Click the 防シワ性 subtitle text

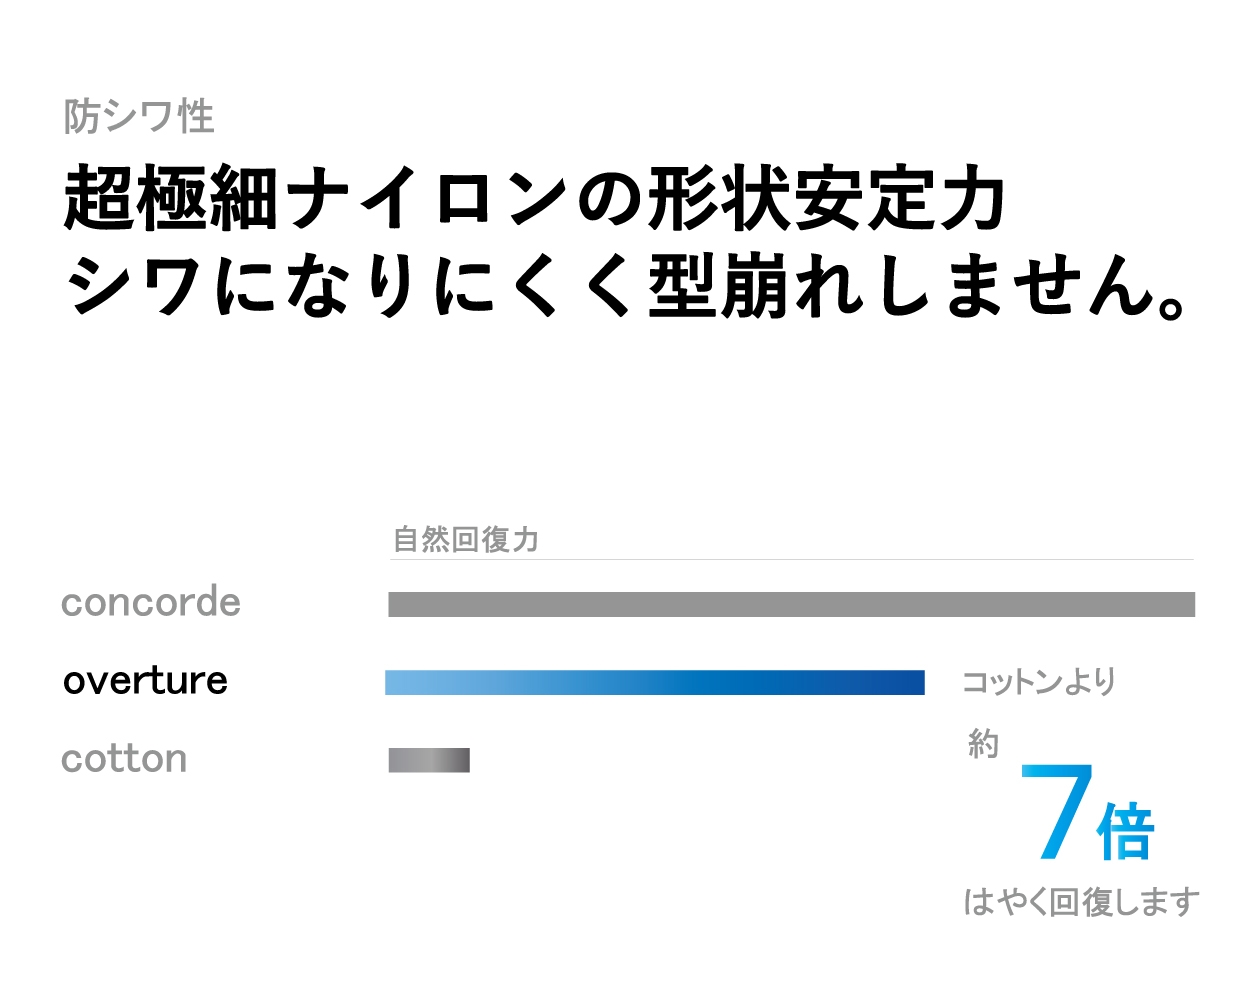click(x=139, y=117)
